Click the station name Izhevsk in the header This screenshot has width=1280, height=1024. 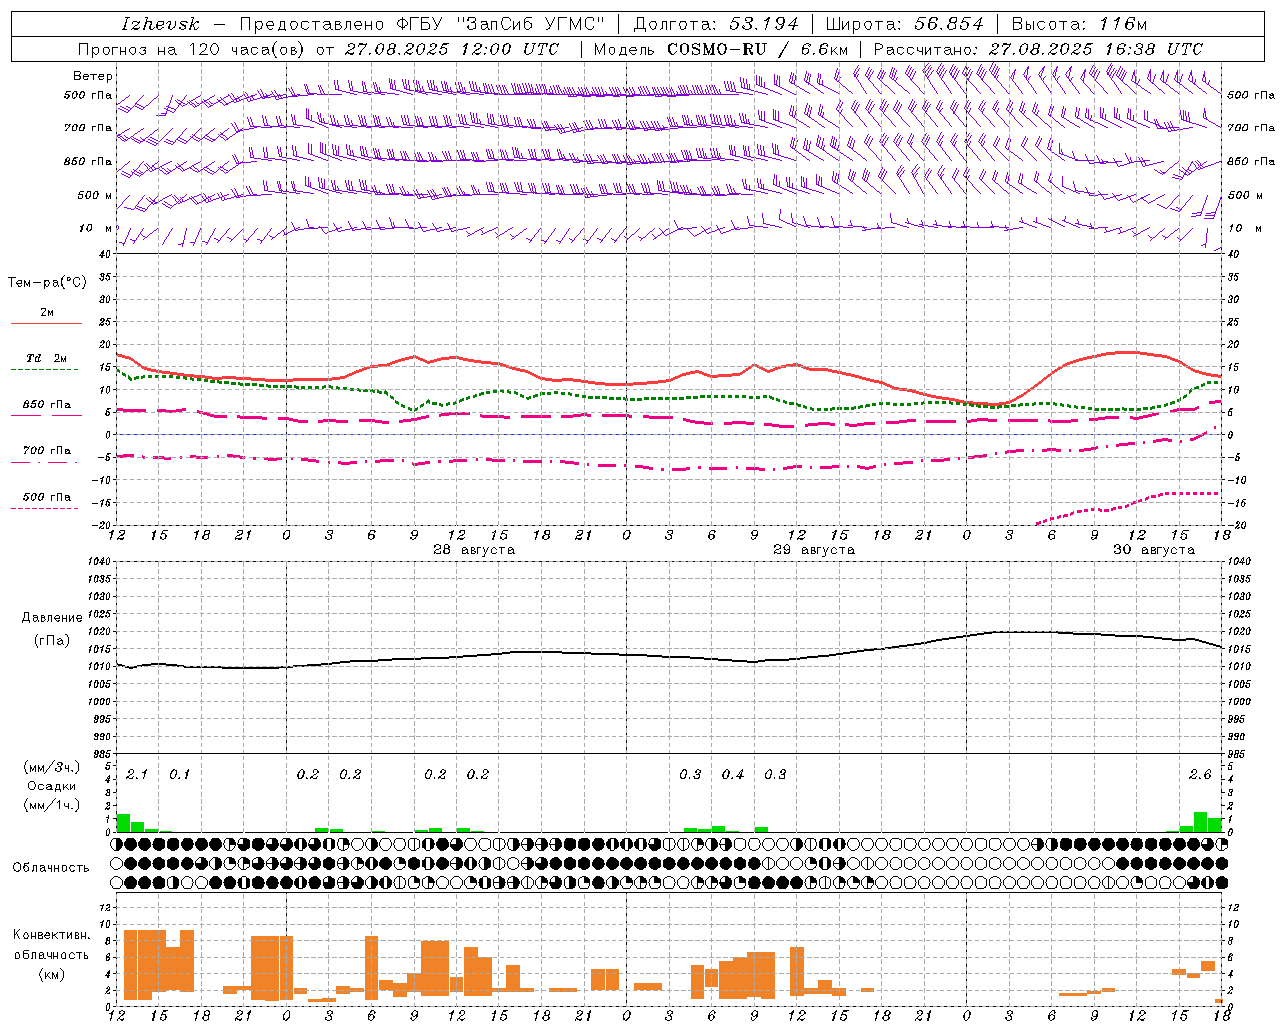point(160,24)
